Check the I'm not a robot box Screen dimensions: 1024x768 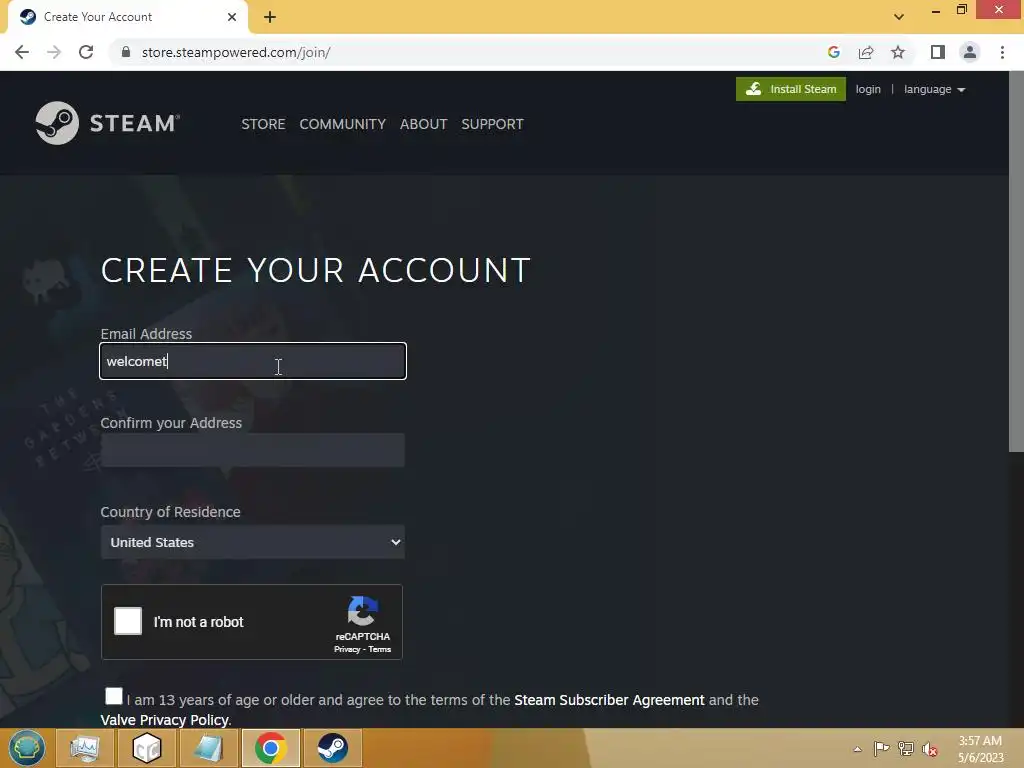[x=128, y=621]
